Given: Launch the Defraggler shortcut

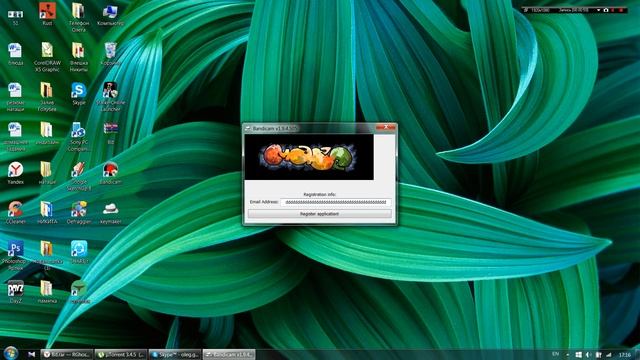Looking at the screenshot, I should tap(78, 212).
